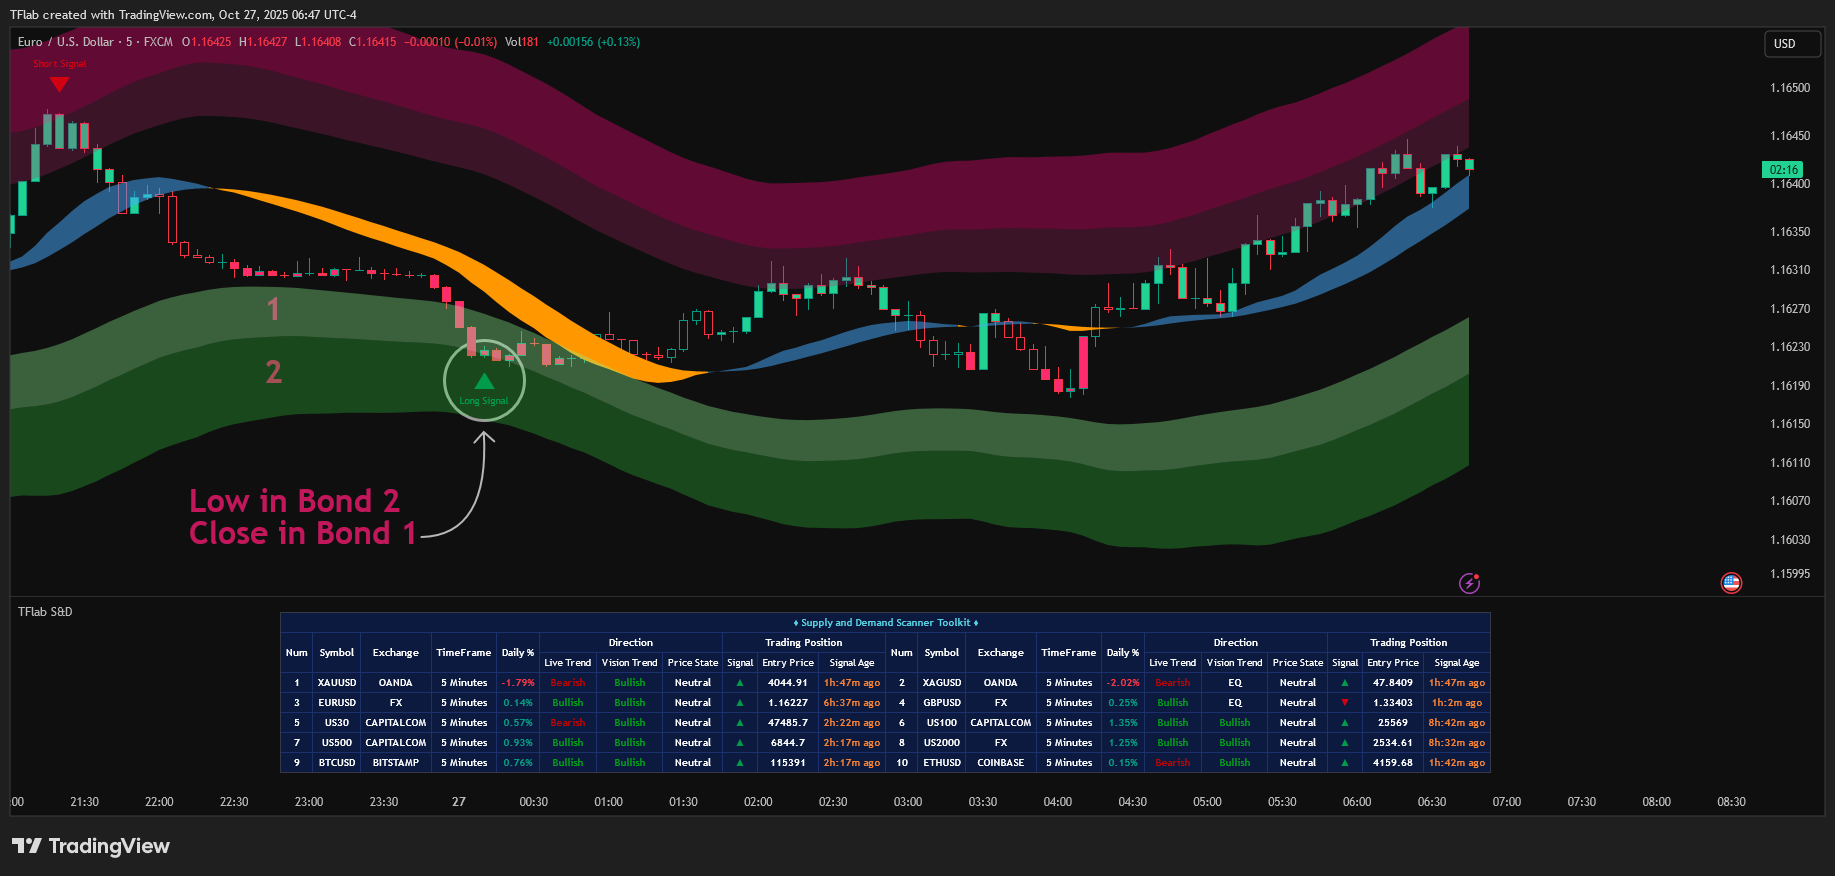1835x876 pixels.
Task: Select the US100 symbol cell
Action: tap(942, 723)
